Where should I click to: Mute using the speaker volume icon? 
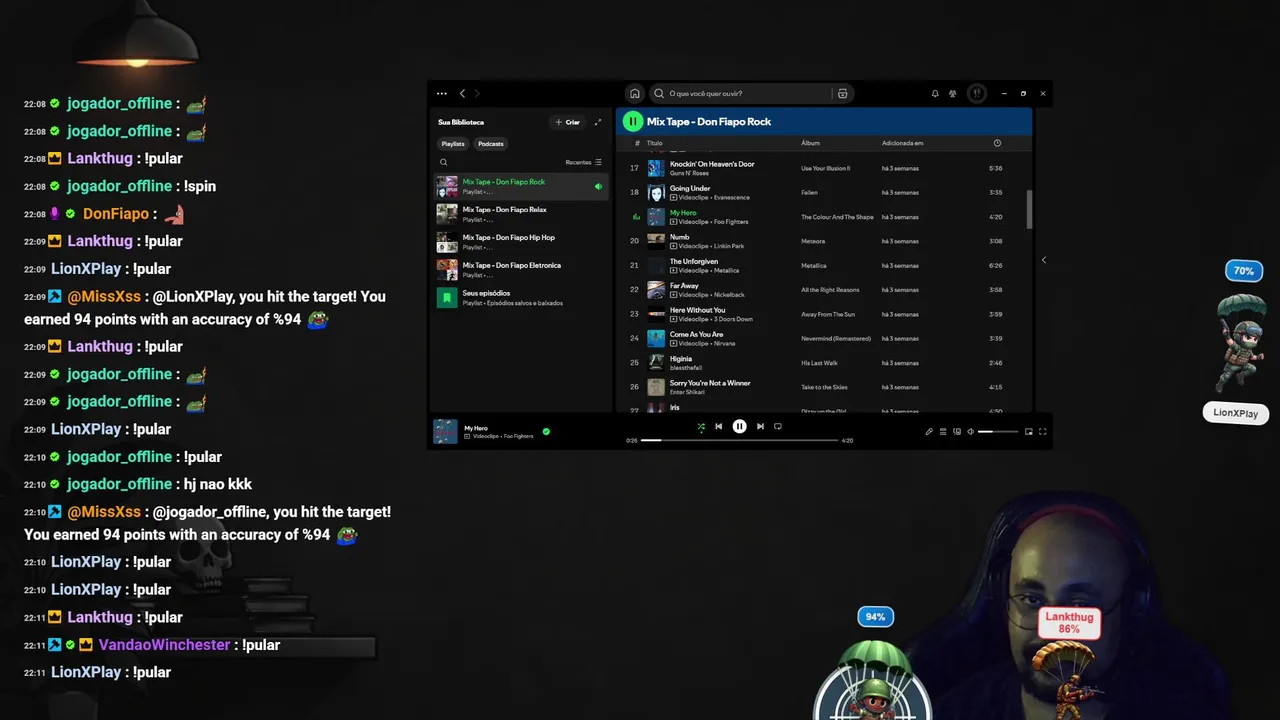pyautogui.click(x=971, y=432)
